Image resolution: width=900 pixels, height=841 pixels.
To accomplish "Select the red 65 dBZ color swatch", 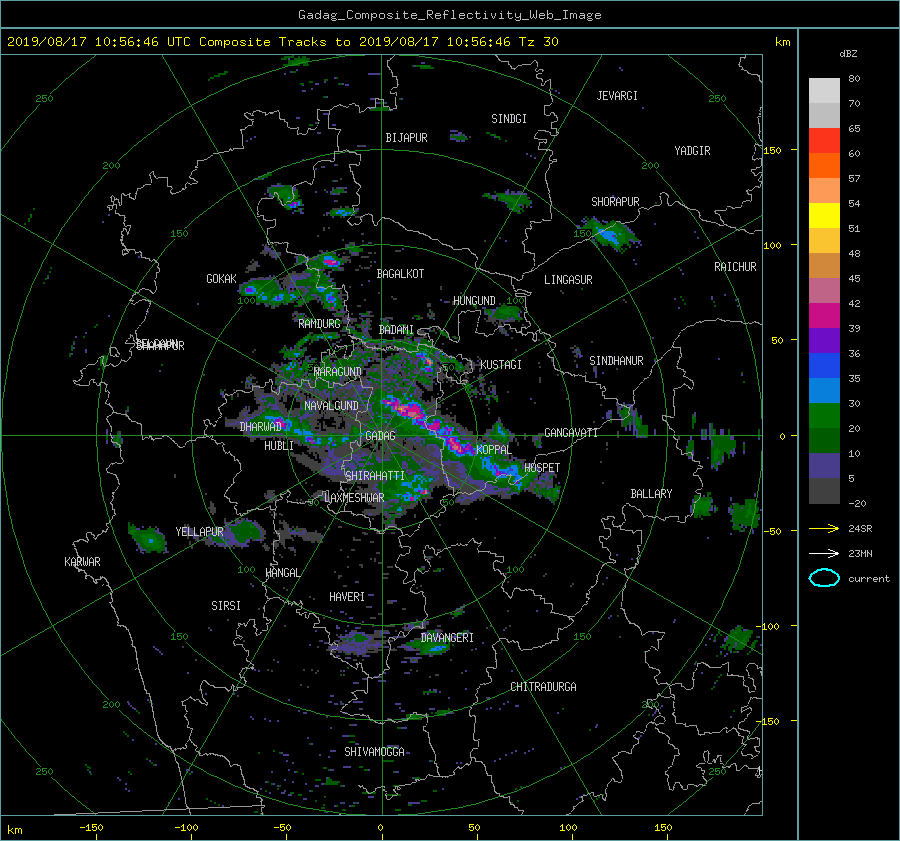I will pos(824,140).
